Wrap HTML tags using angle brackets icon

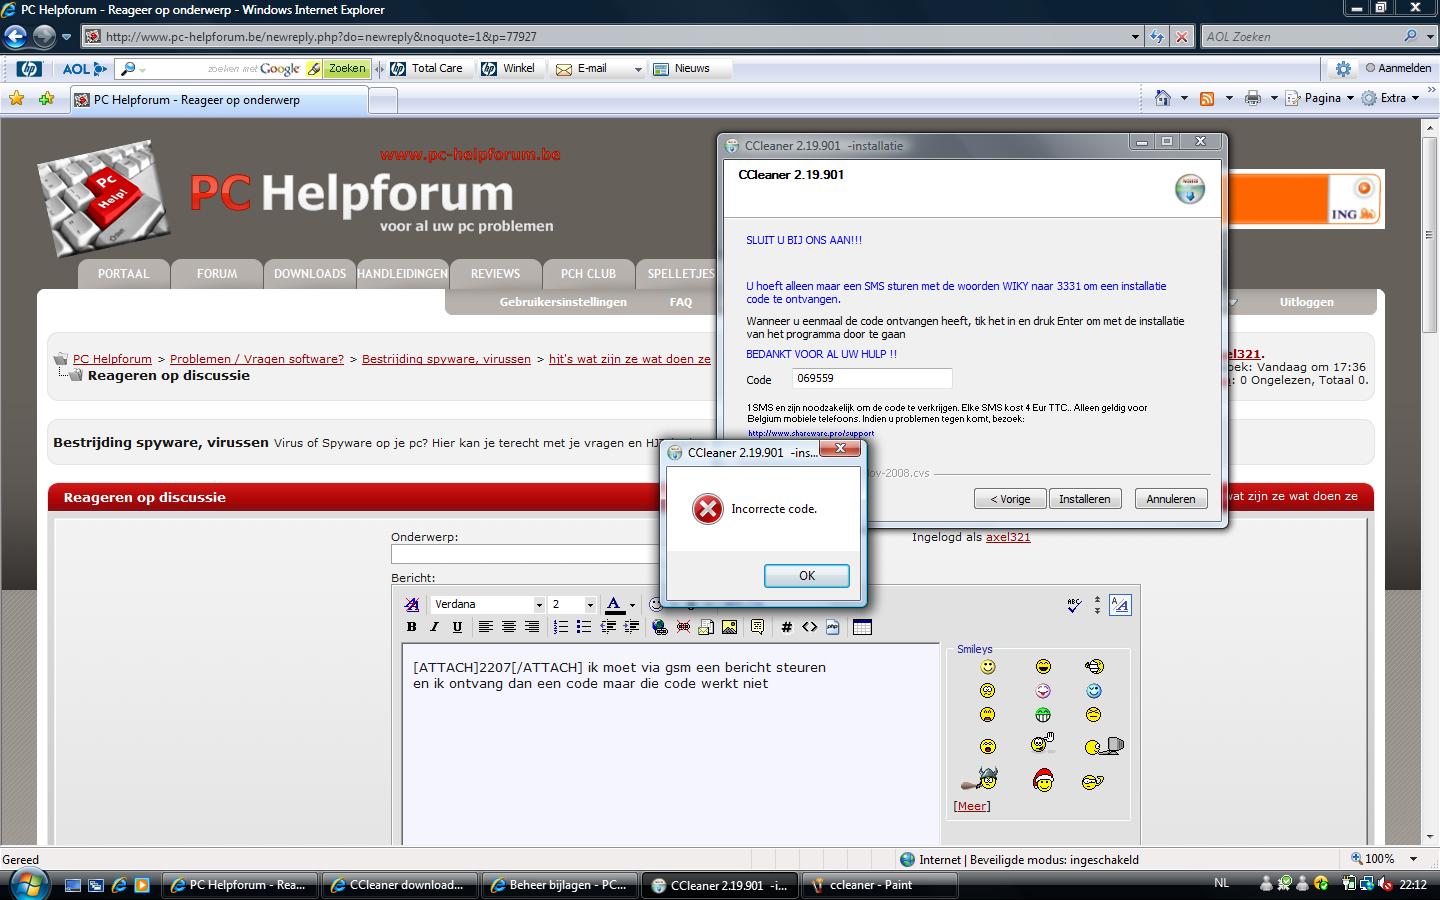pyautogui.click(x=810, y=627)
